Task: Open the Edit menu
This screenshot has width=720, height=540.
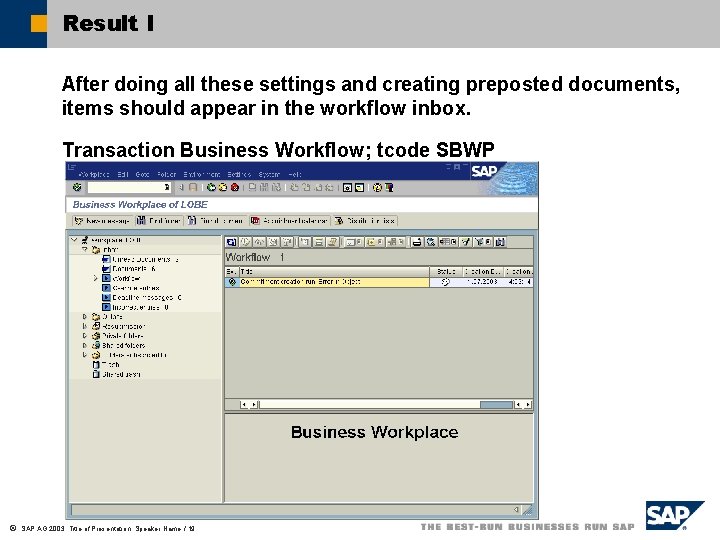Action: pyautogui.click(x=123, y=174)
